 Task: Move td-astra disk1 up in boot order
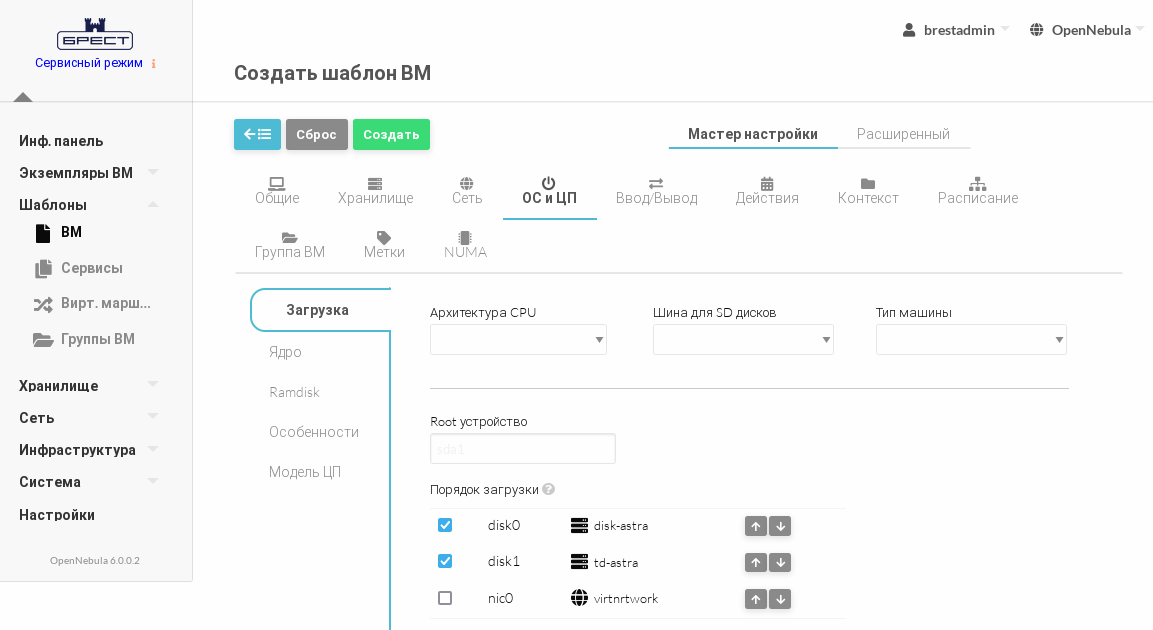pos(756,563)
